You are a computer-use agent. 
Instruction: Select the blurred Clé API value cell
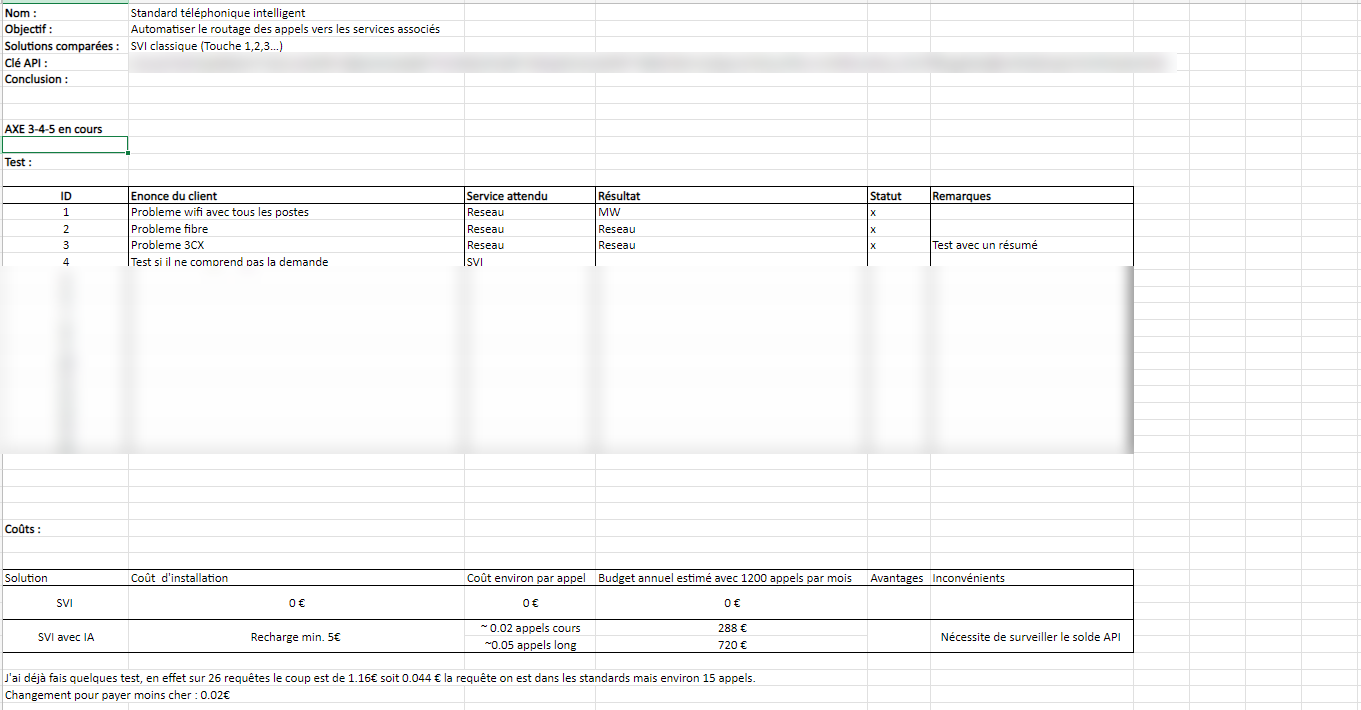[x=648, y=63]
